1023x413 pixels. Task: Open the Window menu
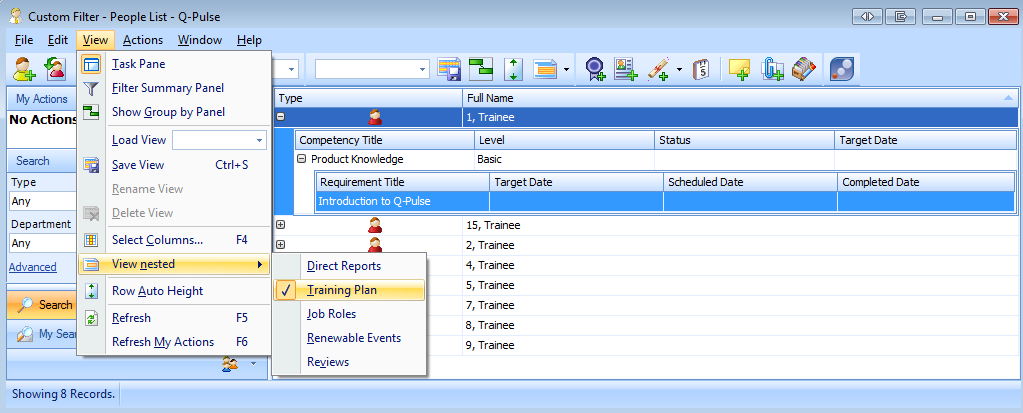200,40
